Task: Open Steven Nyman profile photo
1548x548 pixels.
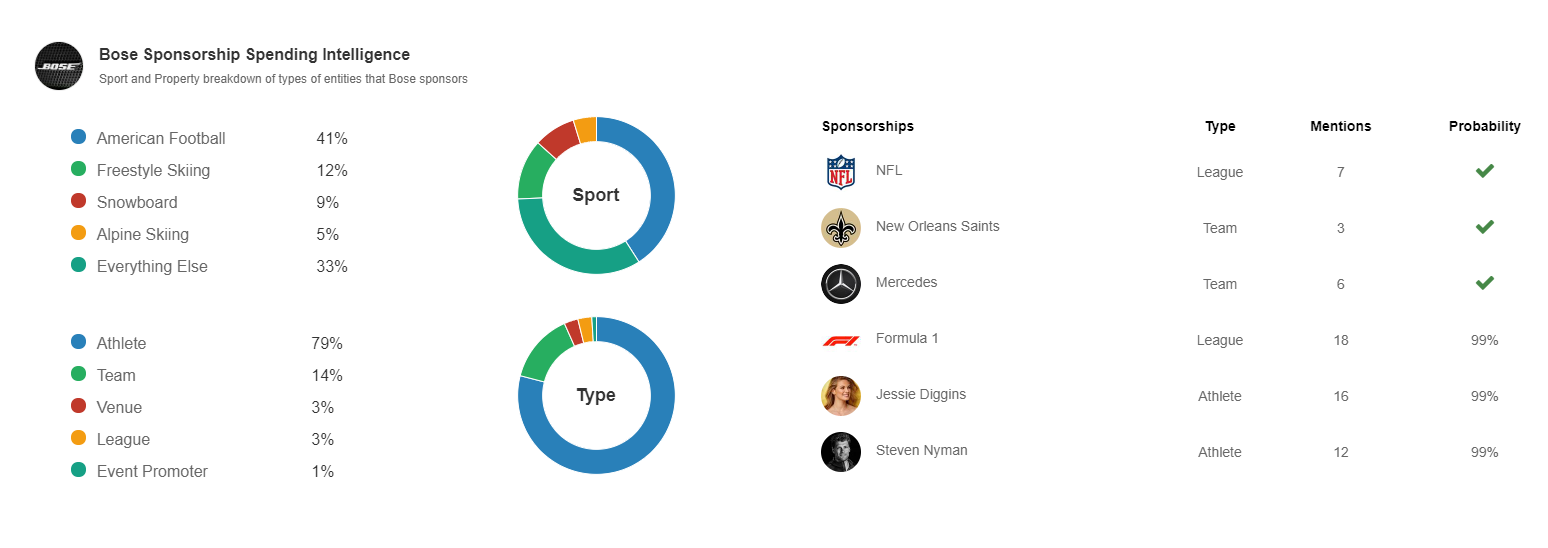Action: 841,452
